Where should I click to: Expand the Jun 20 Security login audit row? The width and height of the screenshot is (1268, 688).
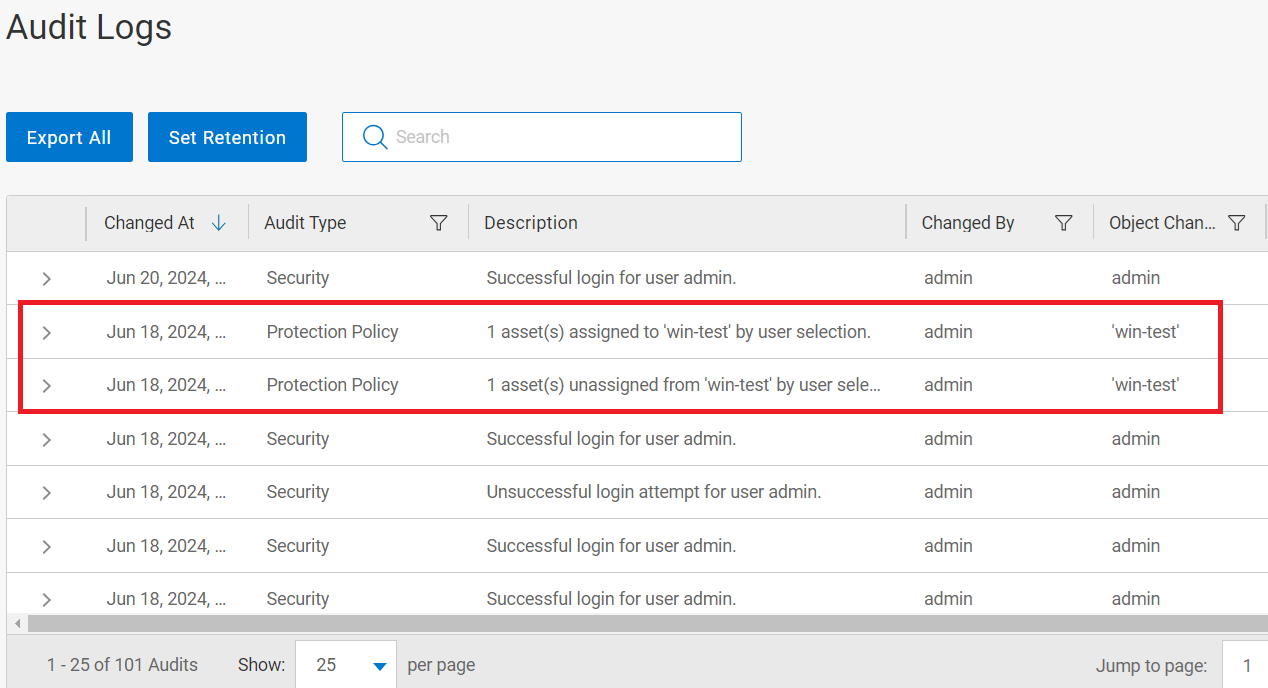[45, 278]
